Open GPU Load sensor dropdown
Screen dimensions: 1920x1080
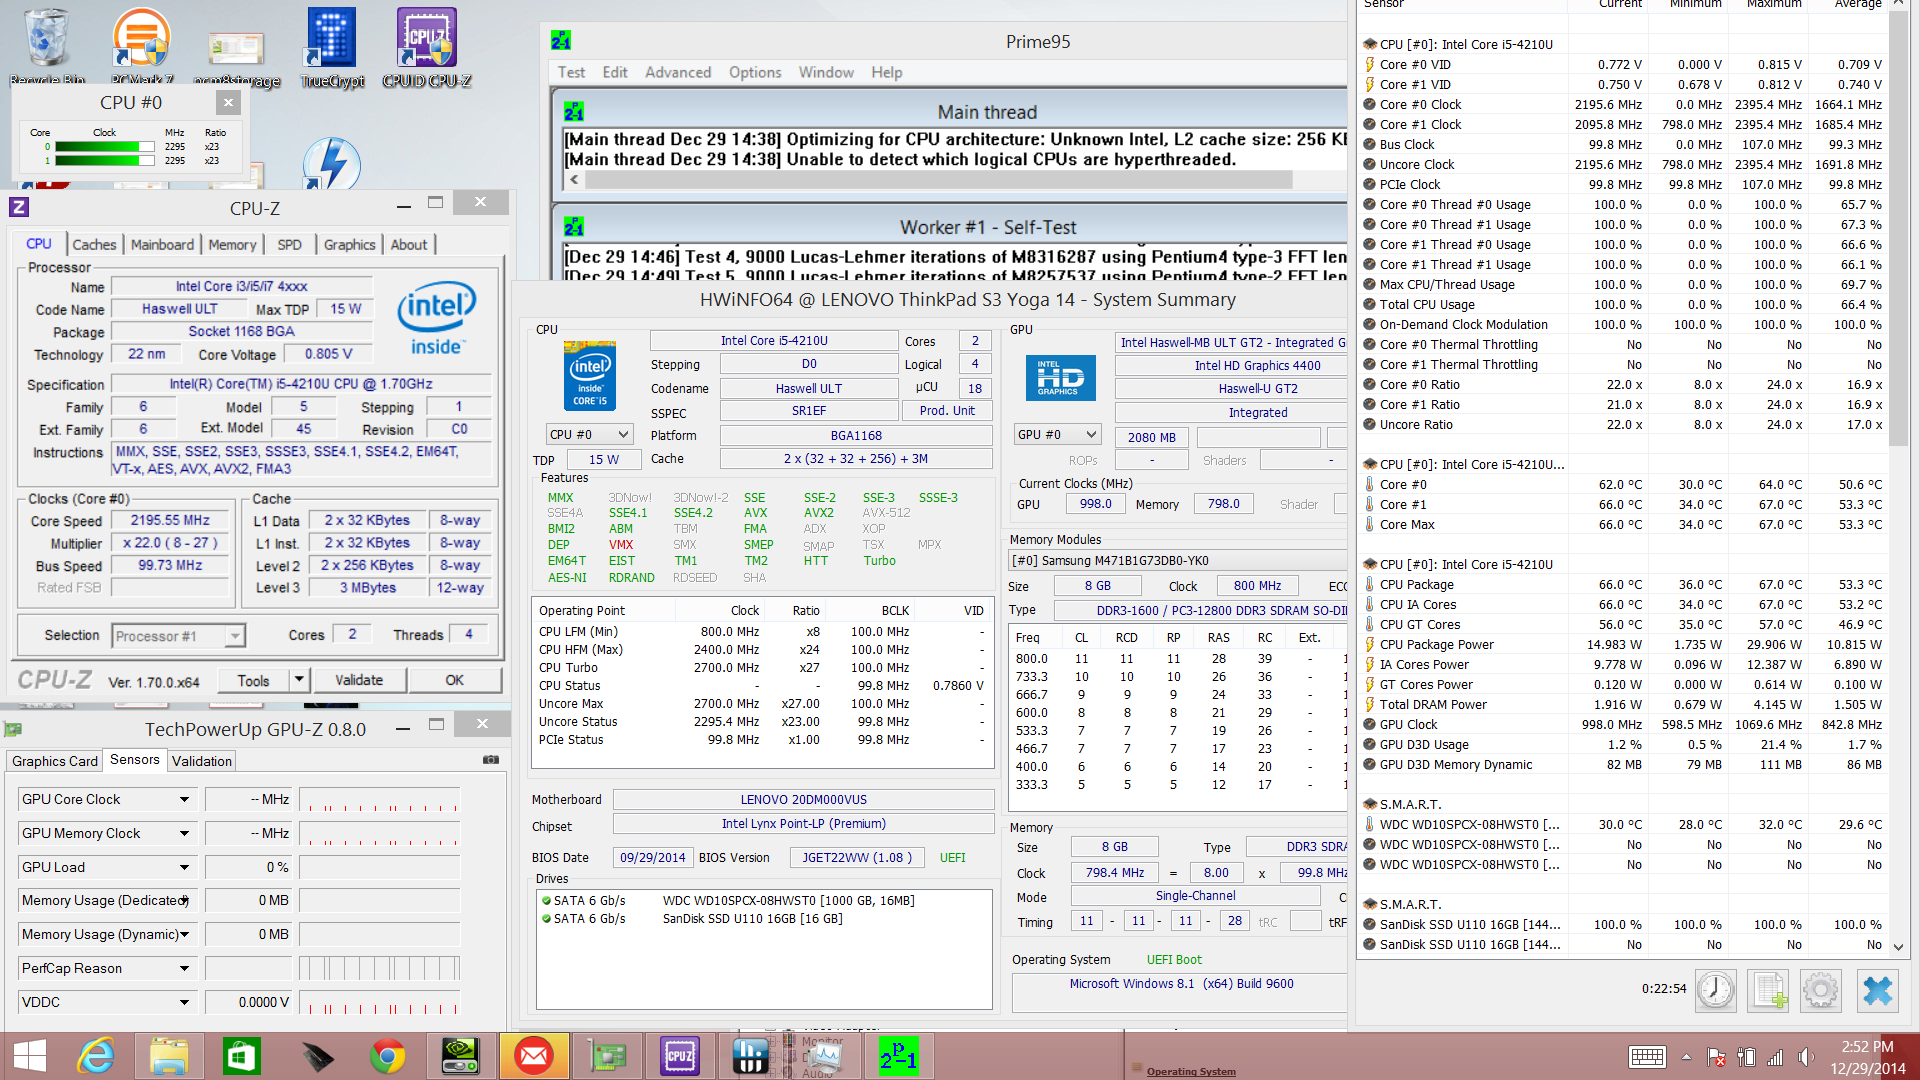tap(185, 867)
